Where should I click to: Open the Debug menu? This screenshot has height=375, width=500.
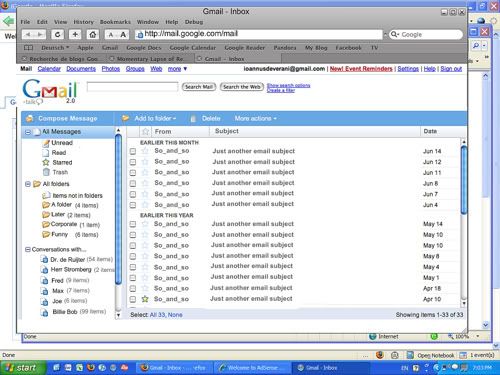point(194,22)
